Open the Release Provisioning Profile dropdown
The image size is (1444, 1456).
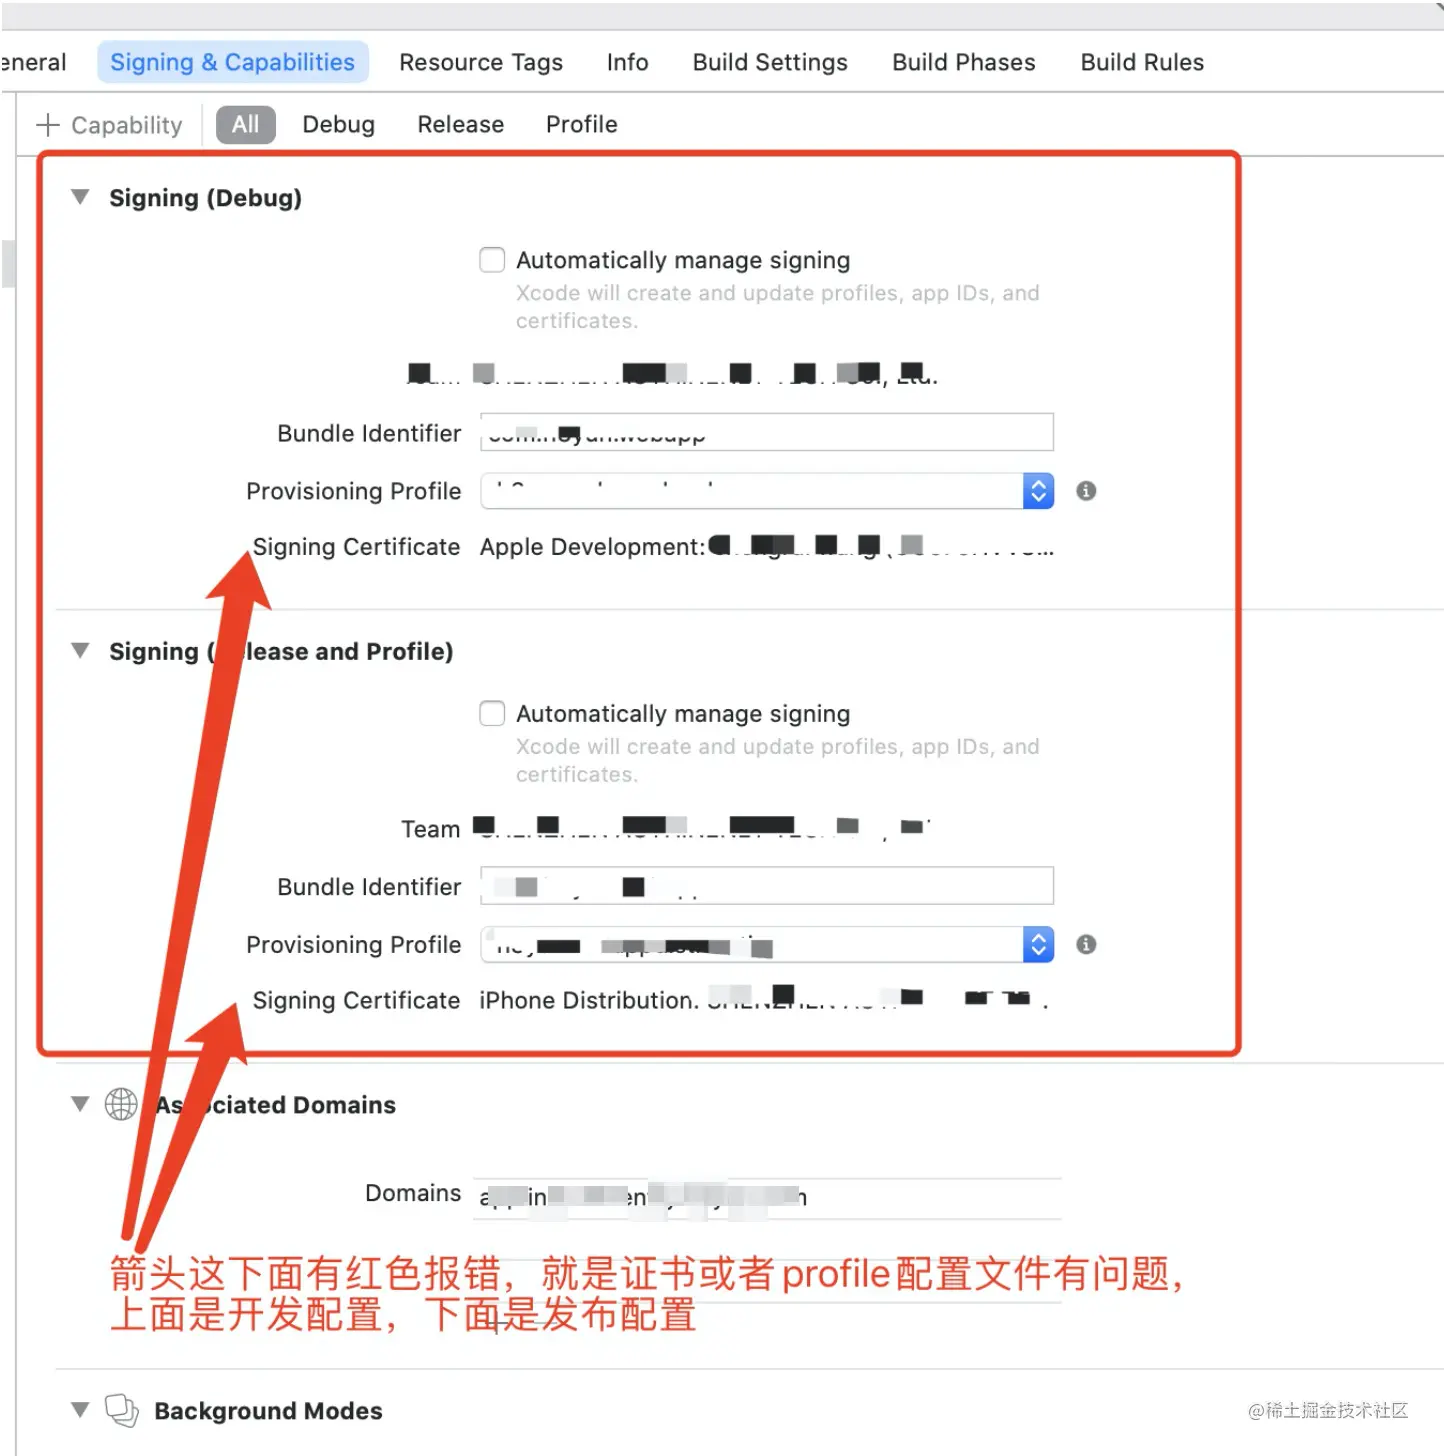pyautogui.click(x=1038, y=945)
